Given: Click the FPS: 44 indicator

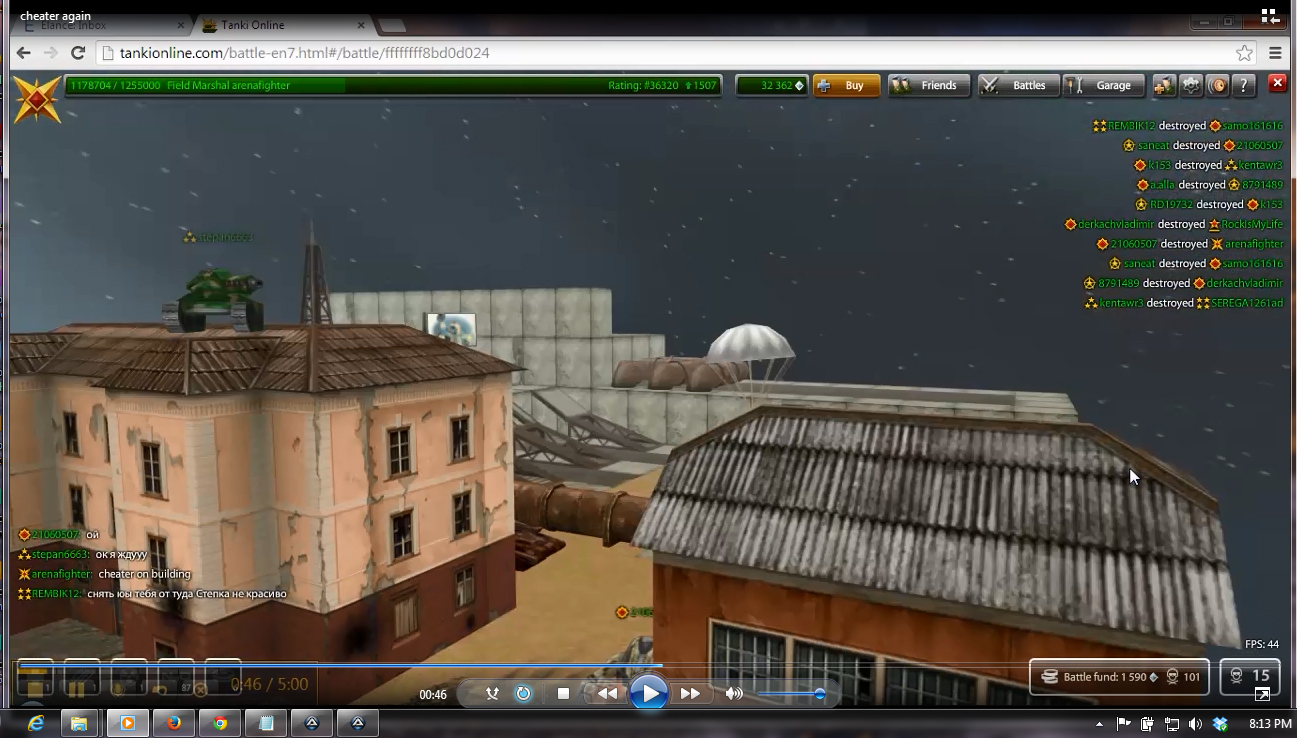Looking at the screenshot, I should click(x=1261, y=644).
